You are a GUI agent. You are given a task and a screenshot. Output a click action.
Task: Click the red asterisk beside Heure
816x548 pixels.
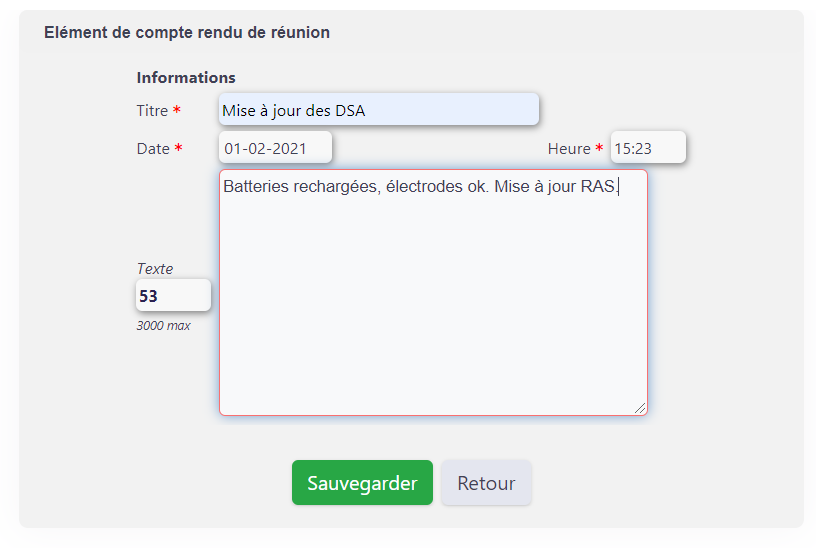(x=599, y=147)
